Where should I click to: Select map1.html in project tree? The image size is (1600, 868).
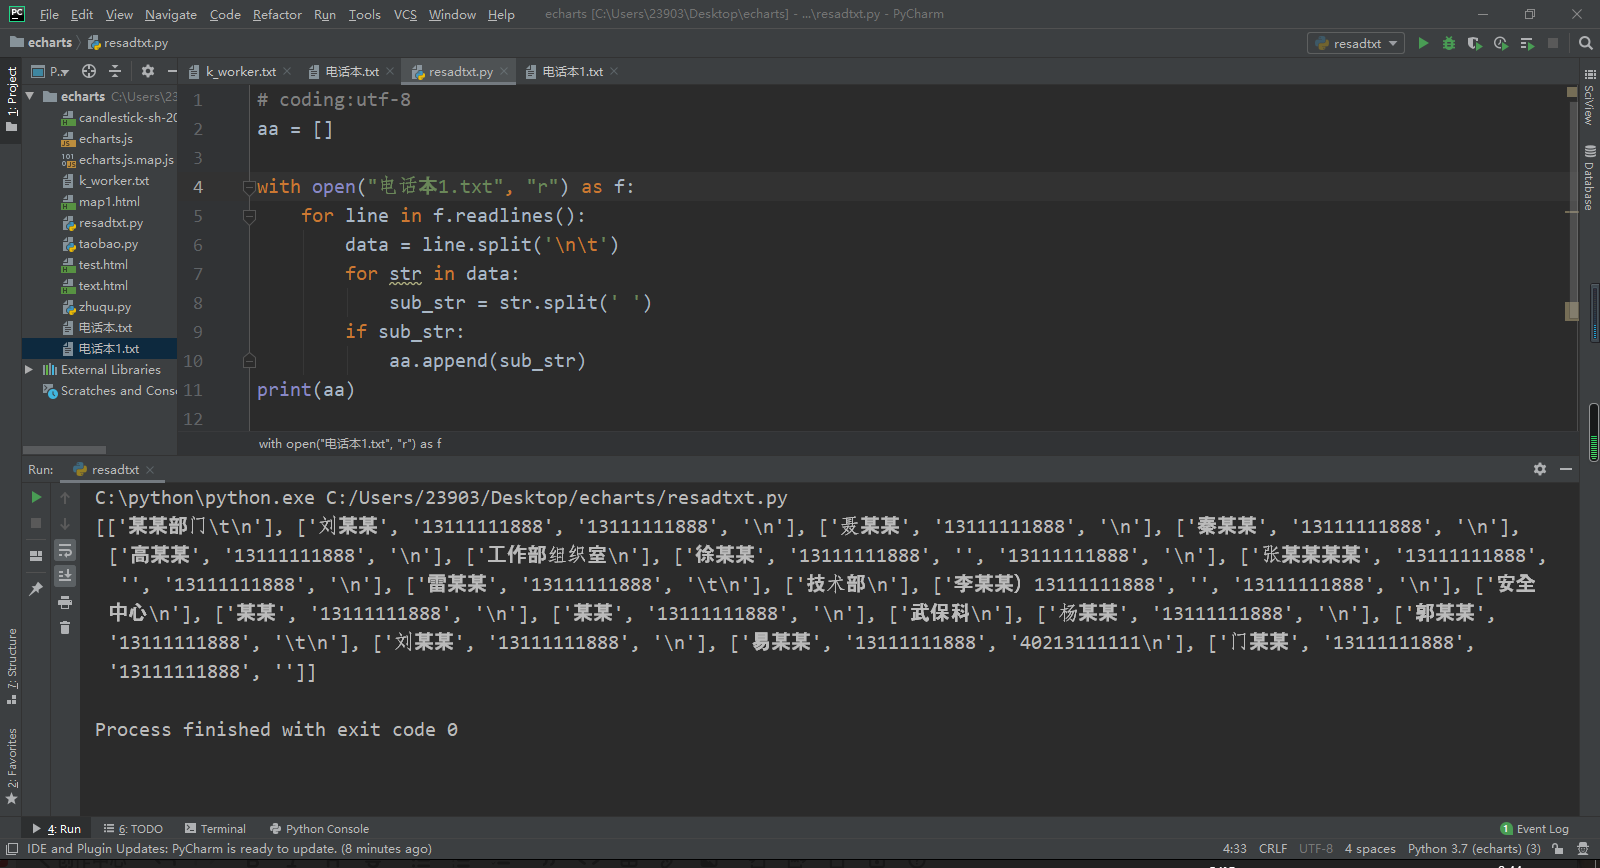click(109, 202)
